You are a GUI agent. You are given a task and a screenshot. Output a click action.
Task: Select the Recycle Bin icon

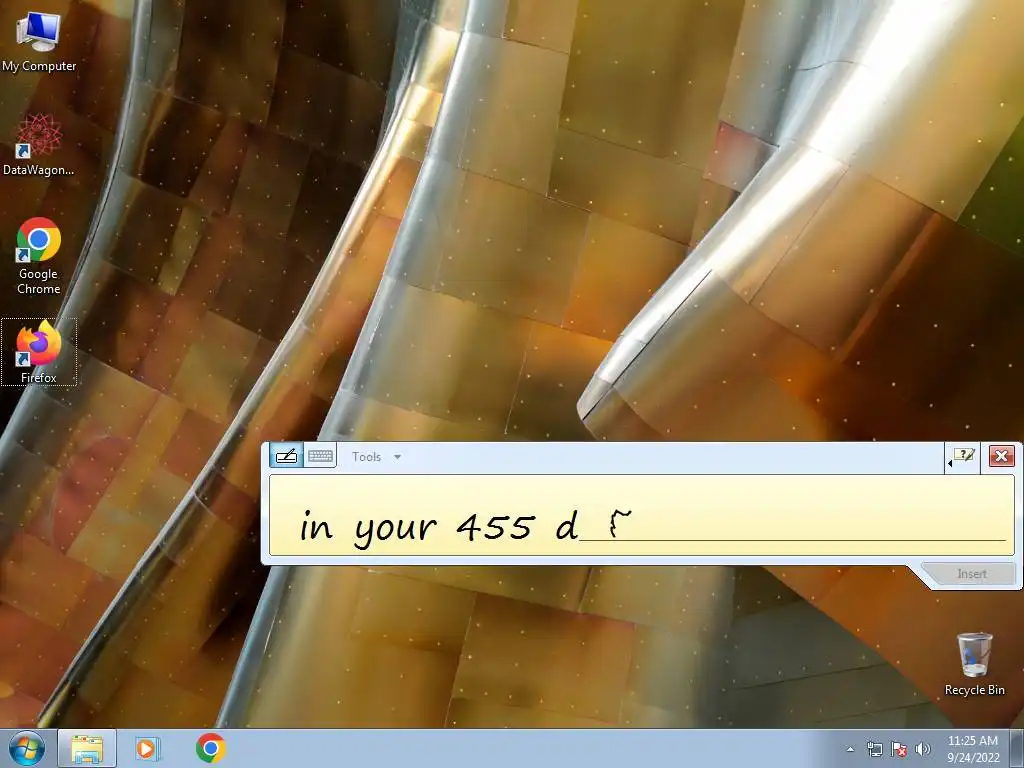pyautogui.click(x=974, y=664)
